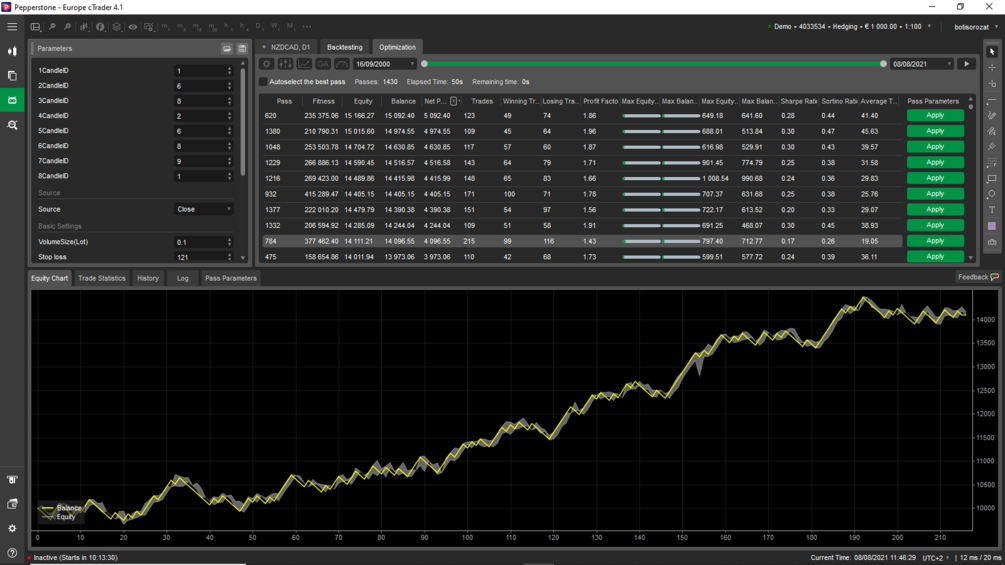1005x565 pixels.
Task: Switch to the Optimization tab
Action: pos(397,47)
